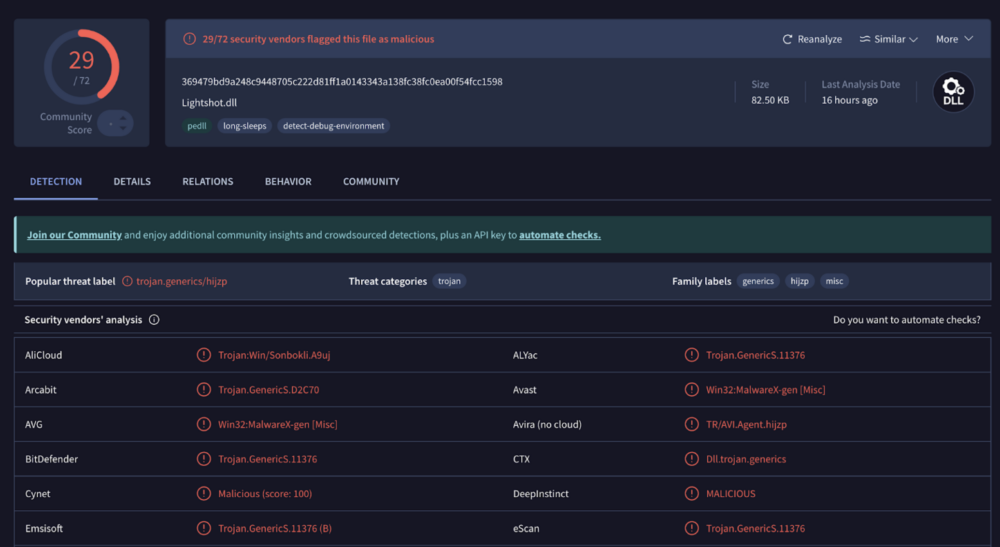Select the RELATIONS tab

pos(207,182)
